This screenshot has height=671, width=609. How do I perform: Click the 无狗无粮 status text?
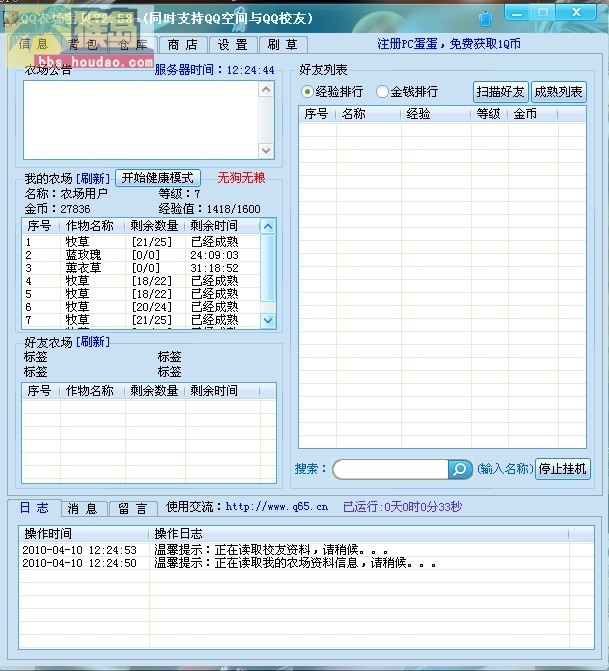[241, 178]
